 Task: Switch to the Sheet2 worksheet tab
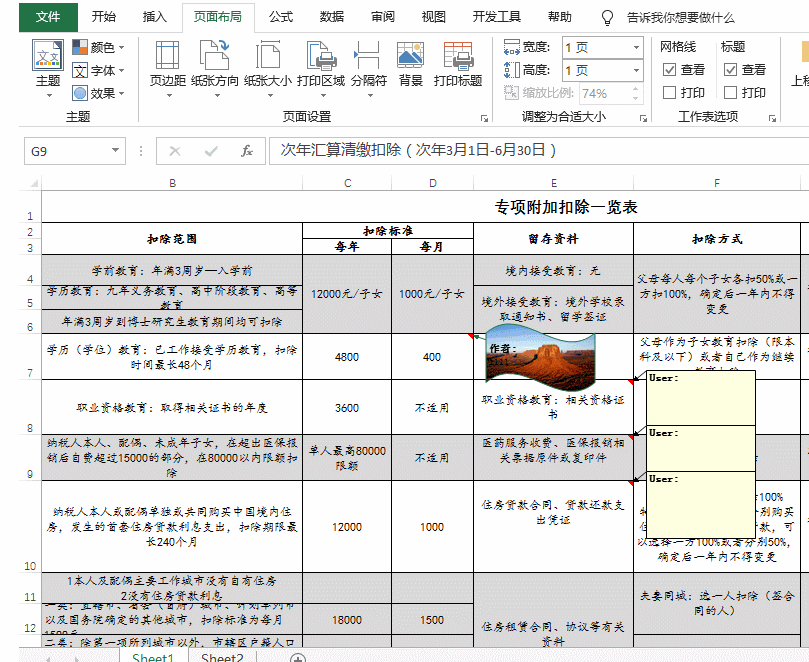coord(222,658)
